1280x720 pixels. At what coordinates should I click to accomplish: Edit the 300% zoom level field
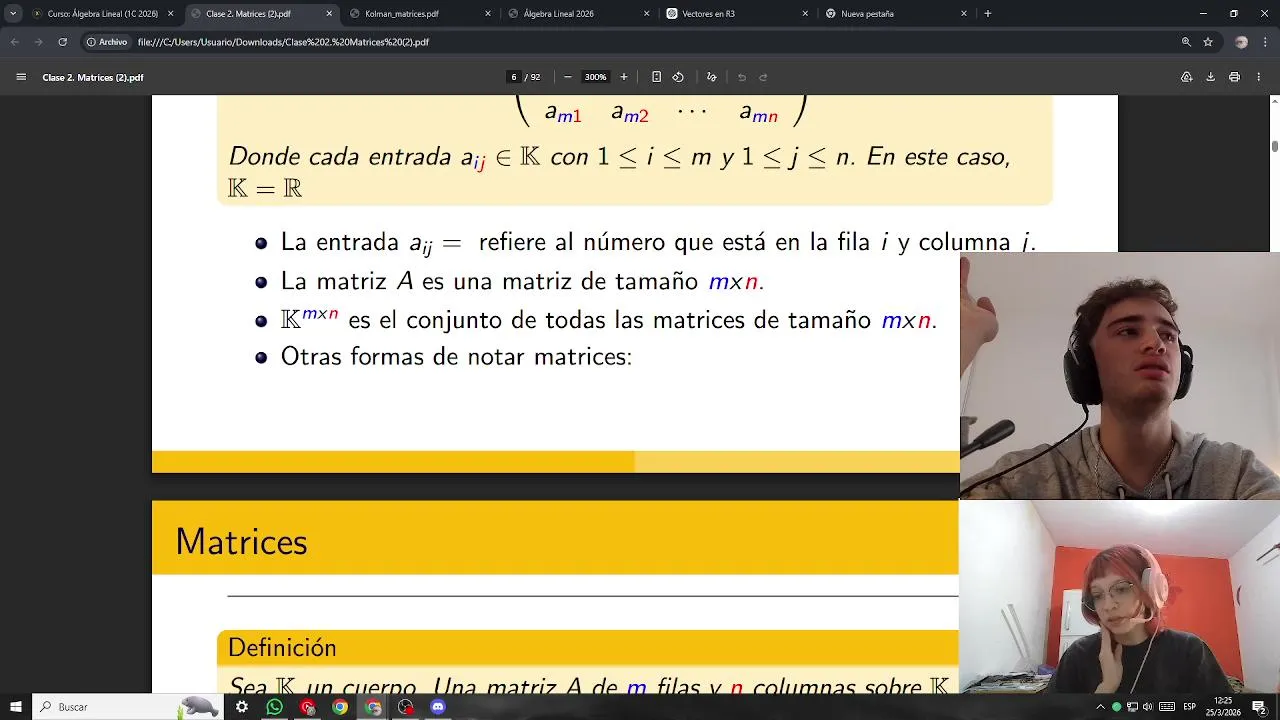tap(596, 77)
